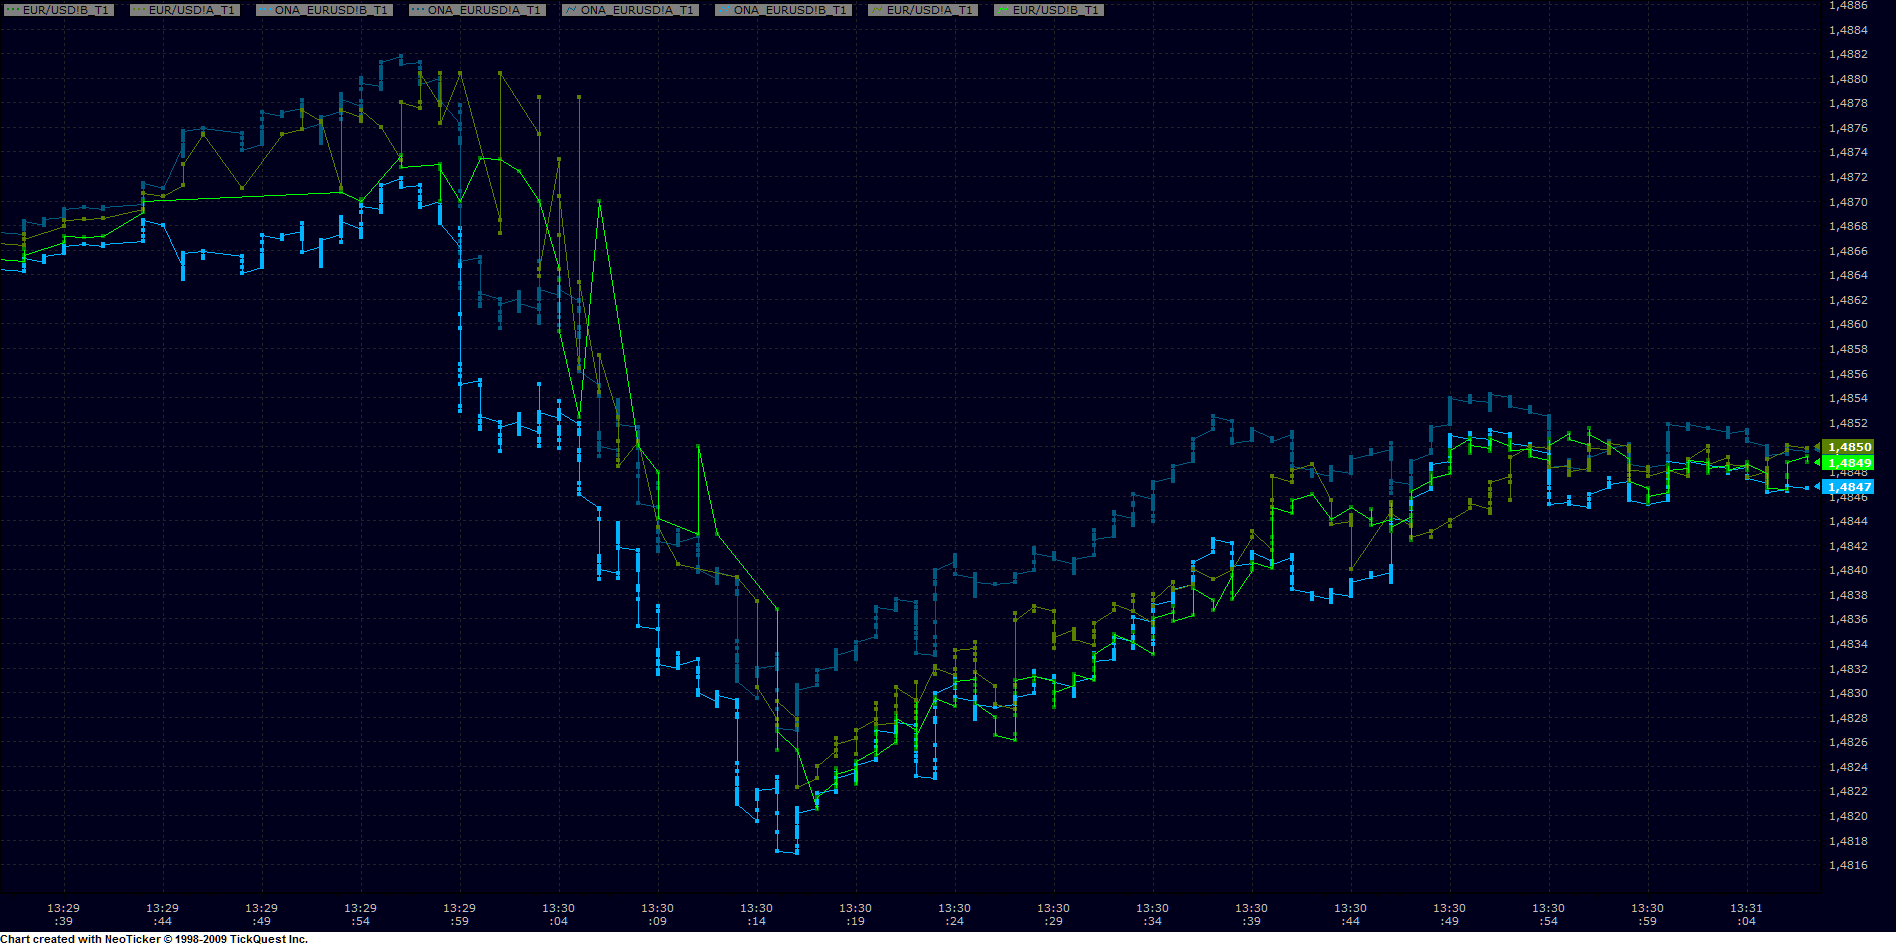Click the 1,4844 price axis value
Image resolution: width=1896 pixels, height=946 pixels.
click(1848, 521)
